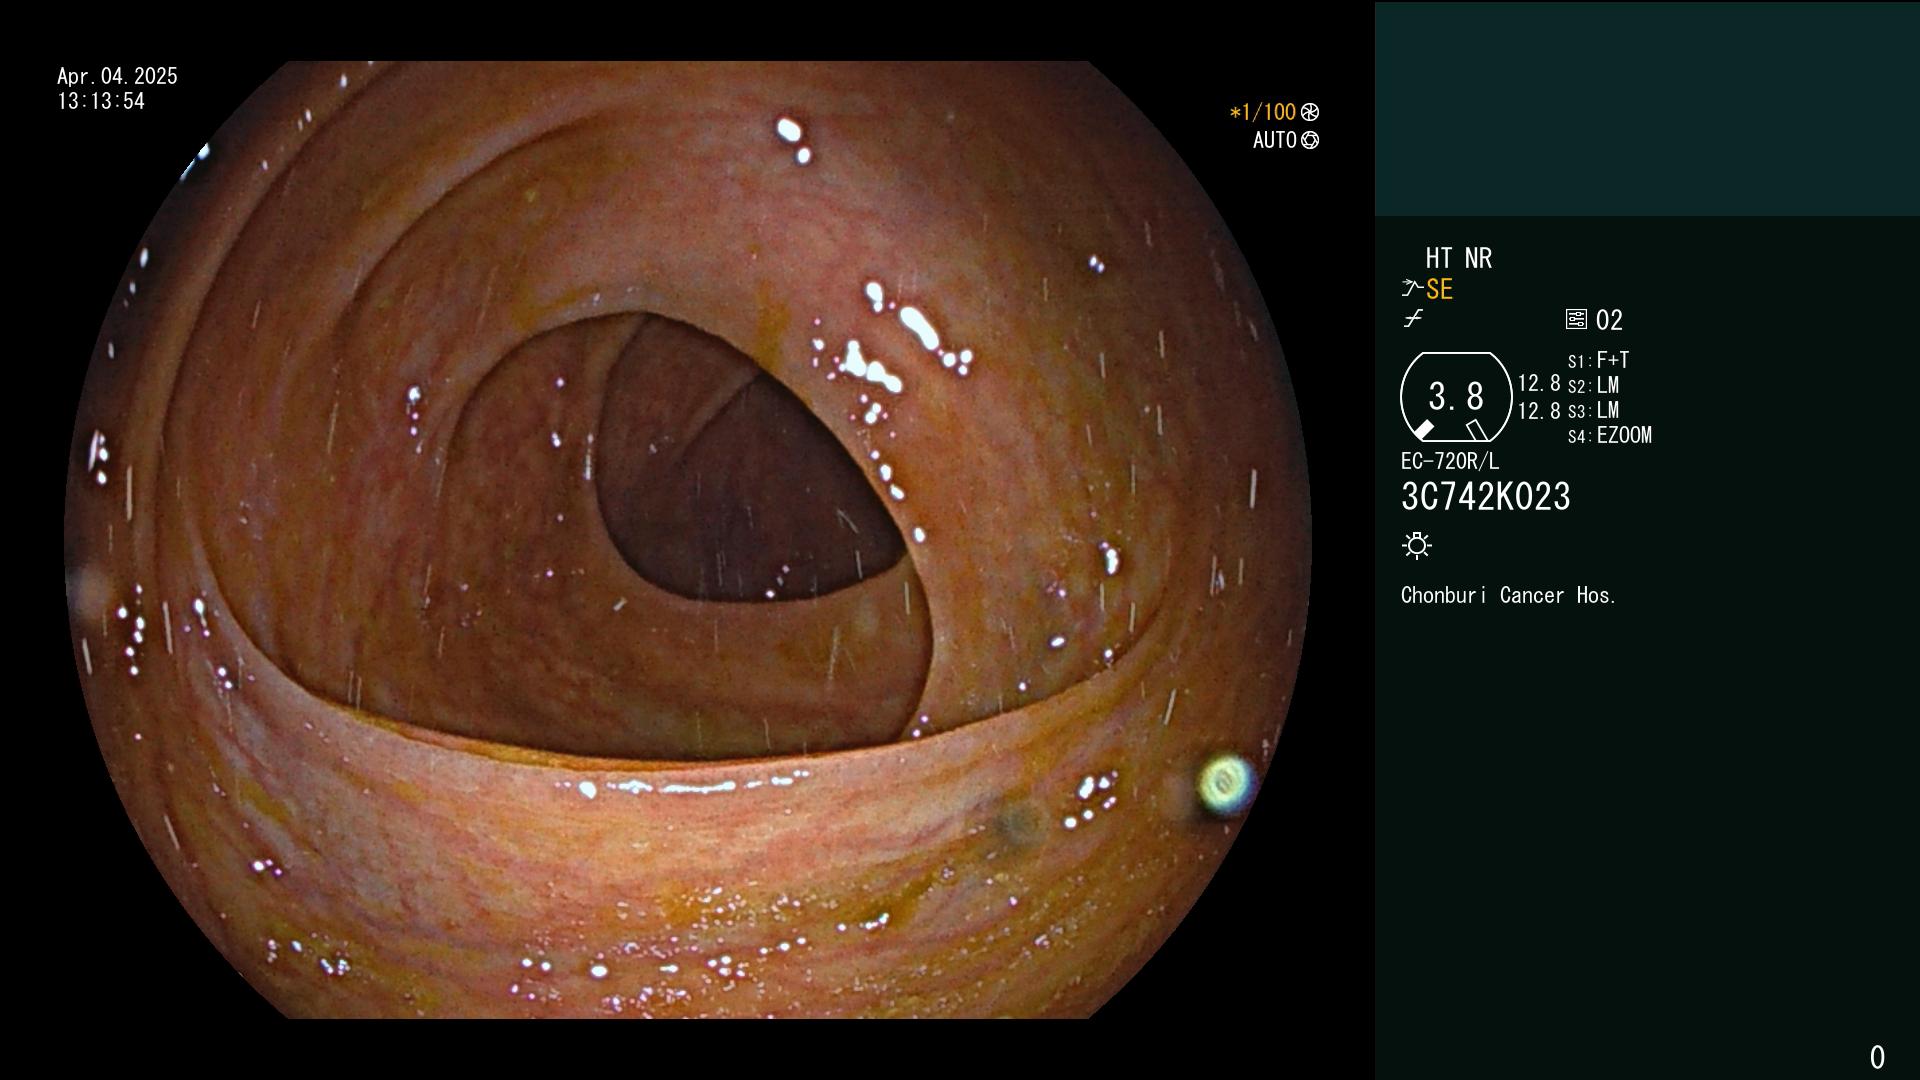Click the NR noise reduction indicator
The width and height of the screenshot is (1920, 1080).
(x=1479, y=258)
